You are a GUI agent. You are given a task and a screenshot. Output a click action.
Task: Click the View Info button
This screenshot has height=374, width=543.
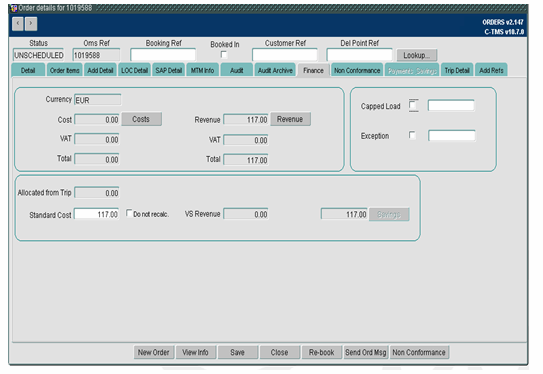click(195, 352)
